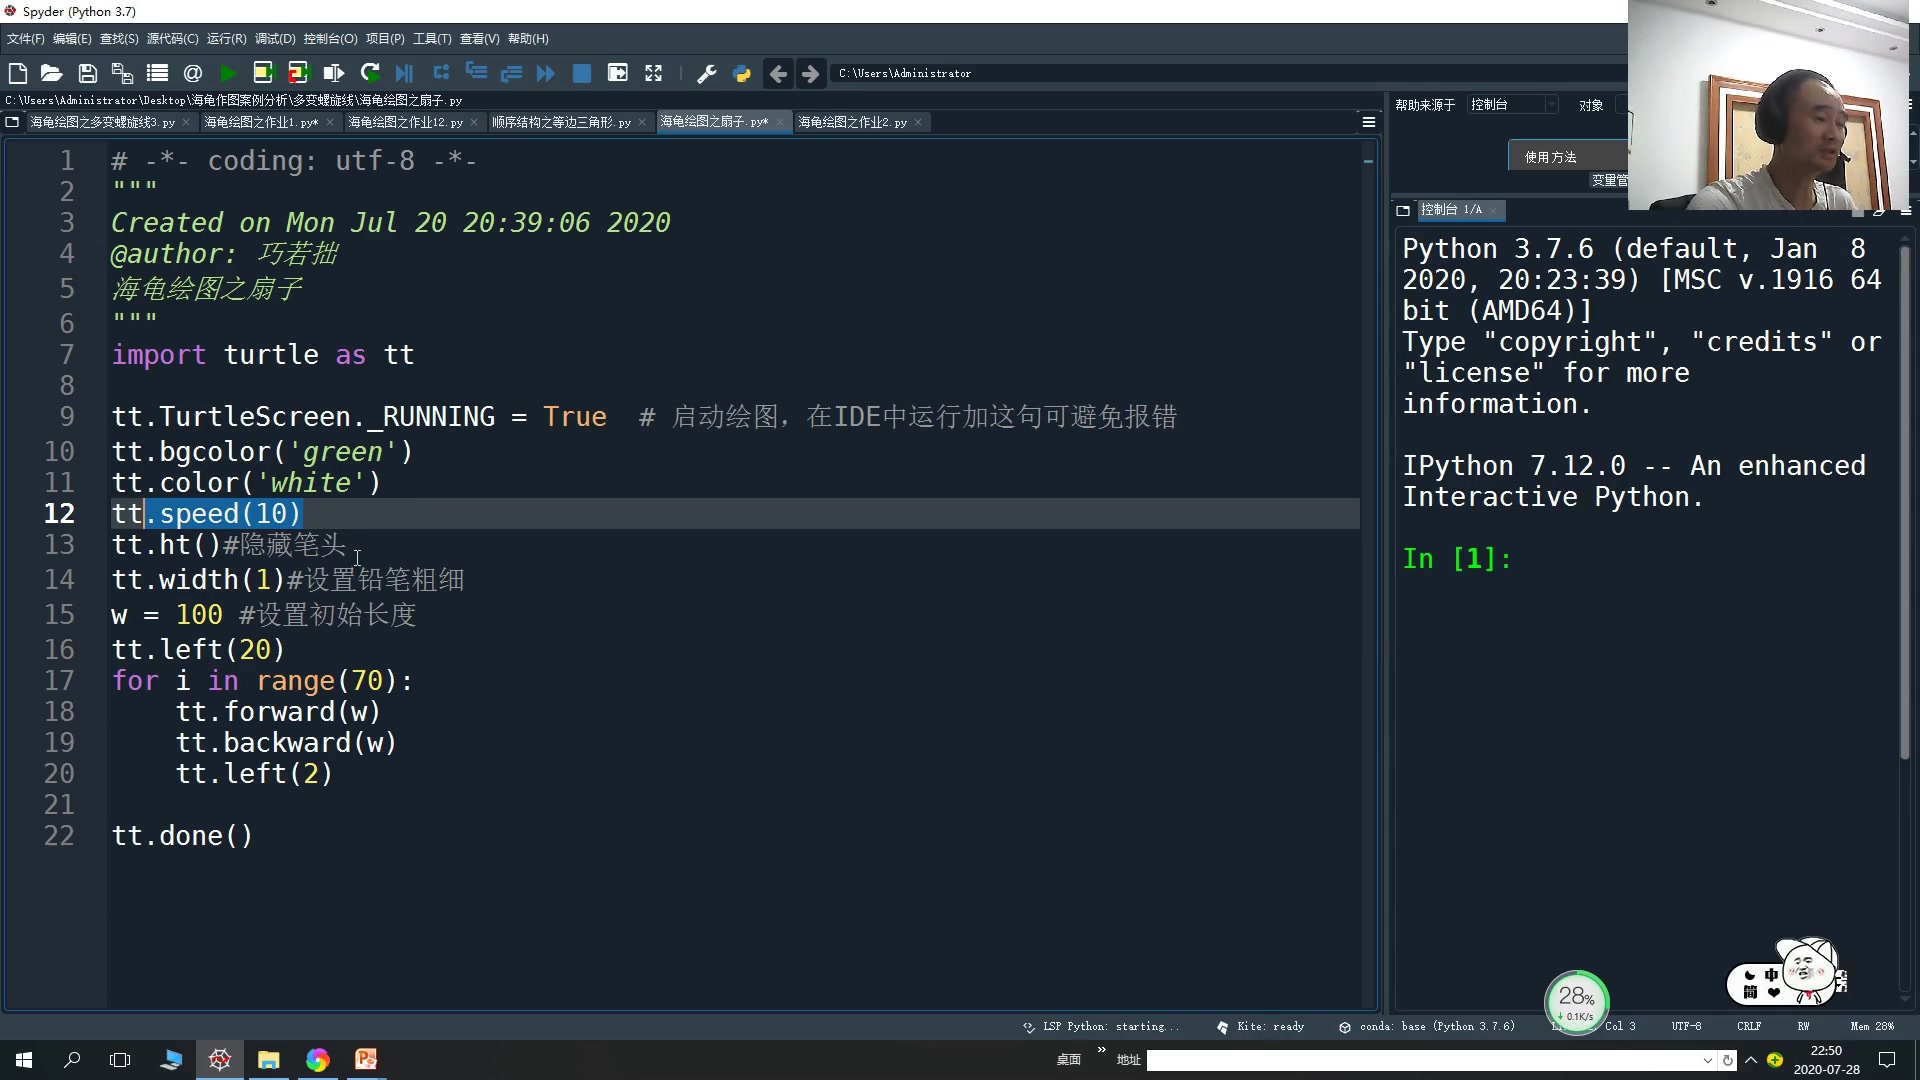This screenshot has height=1080, width=1920.
Task: Open file with the folder icon
Action: point(52,73)
